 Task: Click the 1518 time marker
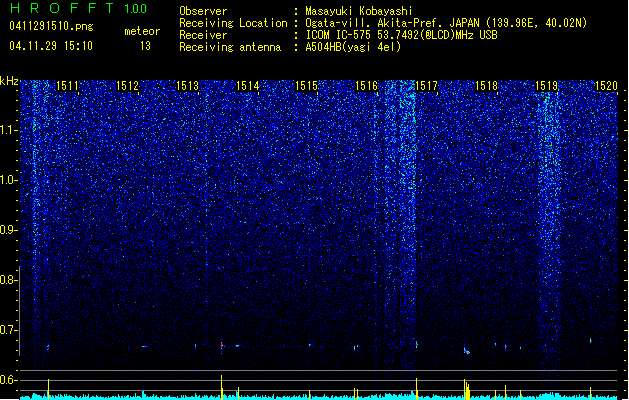(486, 86)
